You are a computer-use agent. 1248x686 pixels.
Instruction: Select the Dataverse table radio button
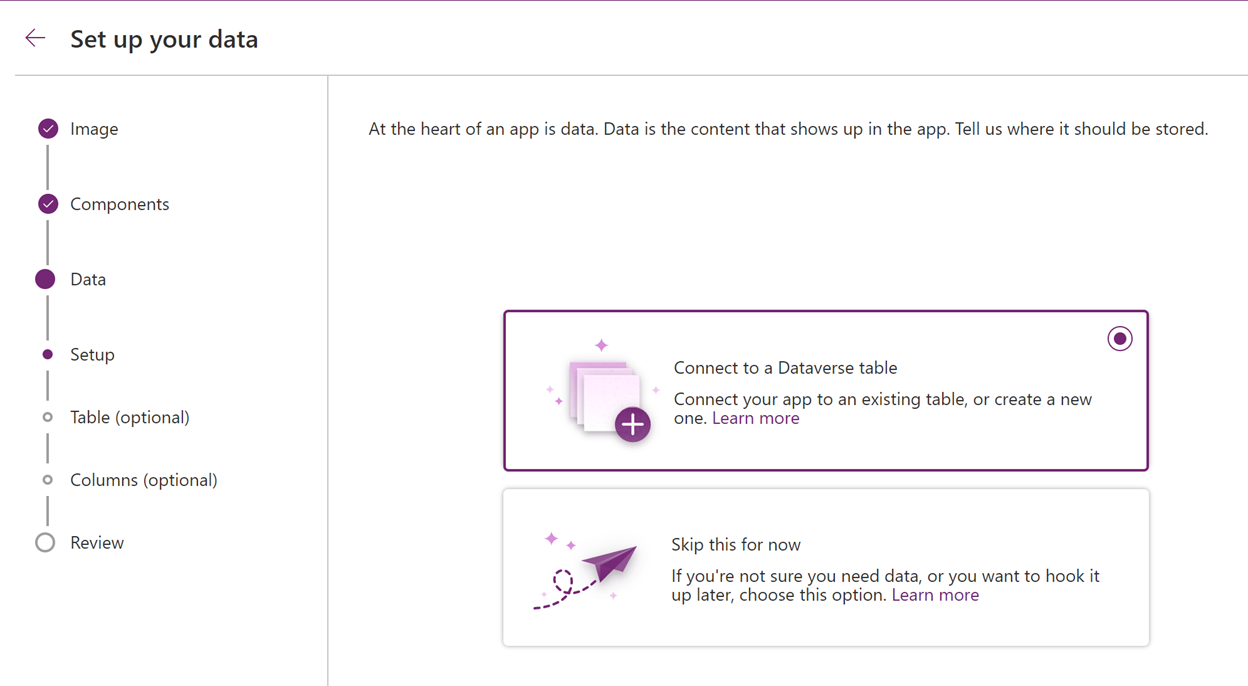point(1120,339)
